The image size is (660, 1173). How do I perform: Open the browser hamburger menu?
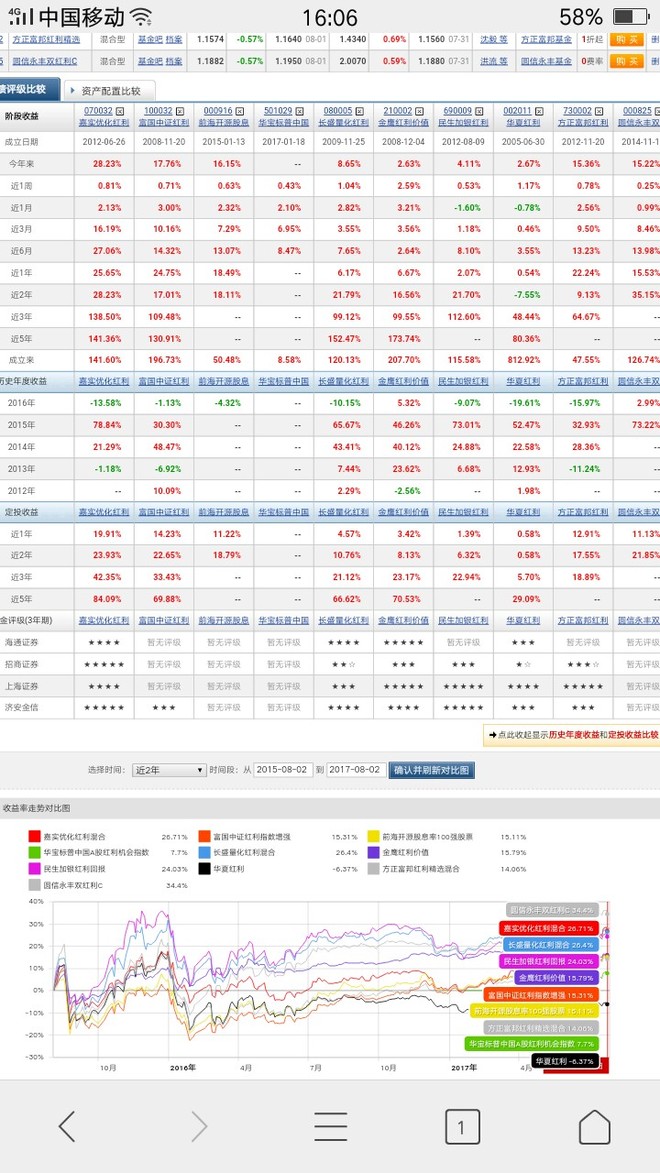[330, 1127]
